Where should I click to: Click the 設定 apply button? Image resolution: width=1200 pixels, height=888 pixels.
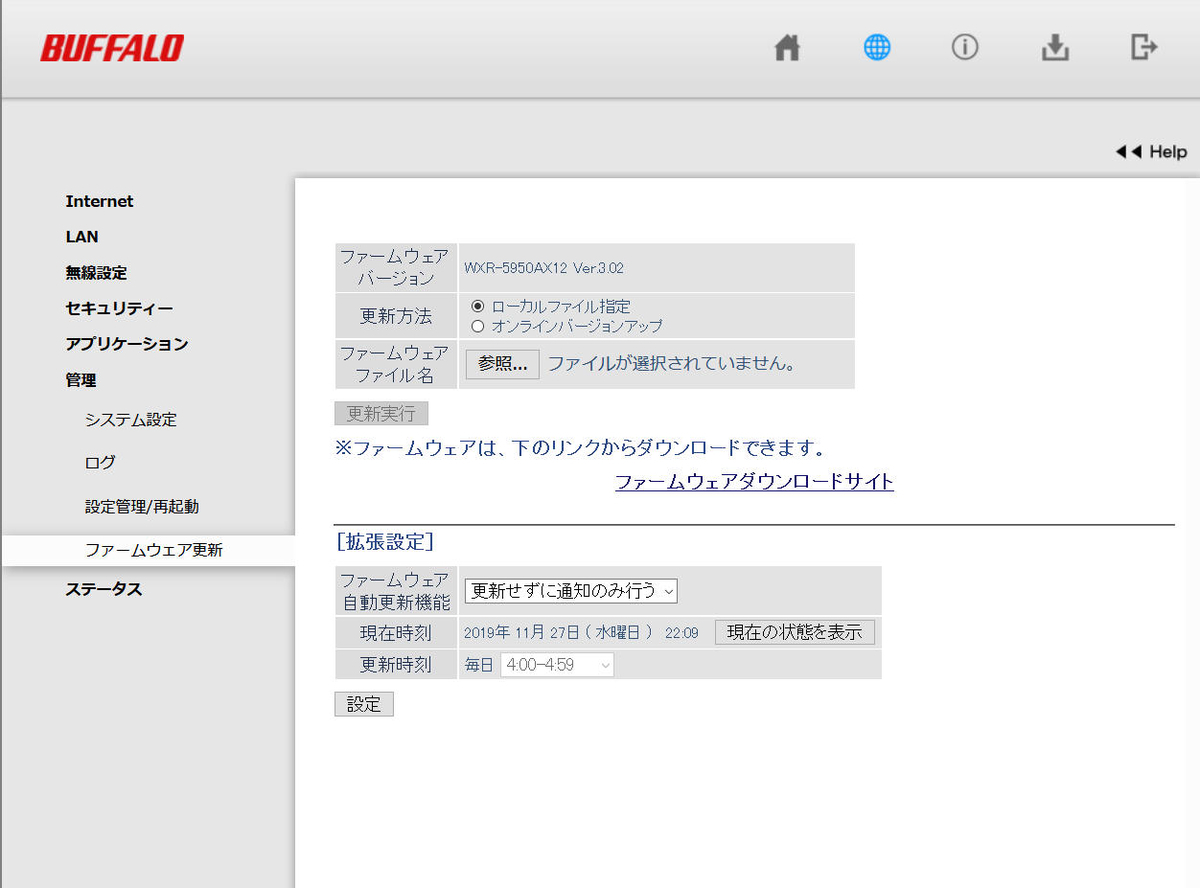point(364,704)
